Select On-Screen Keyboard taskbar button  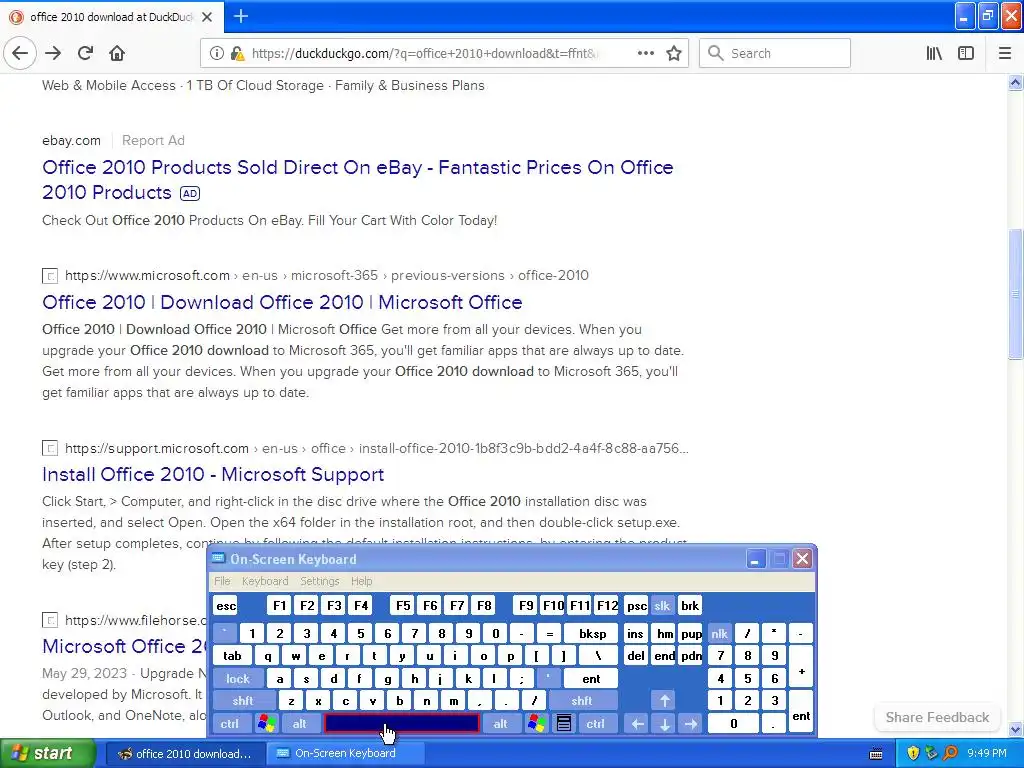point(345,754)
